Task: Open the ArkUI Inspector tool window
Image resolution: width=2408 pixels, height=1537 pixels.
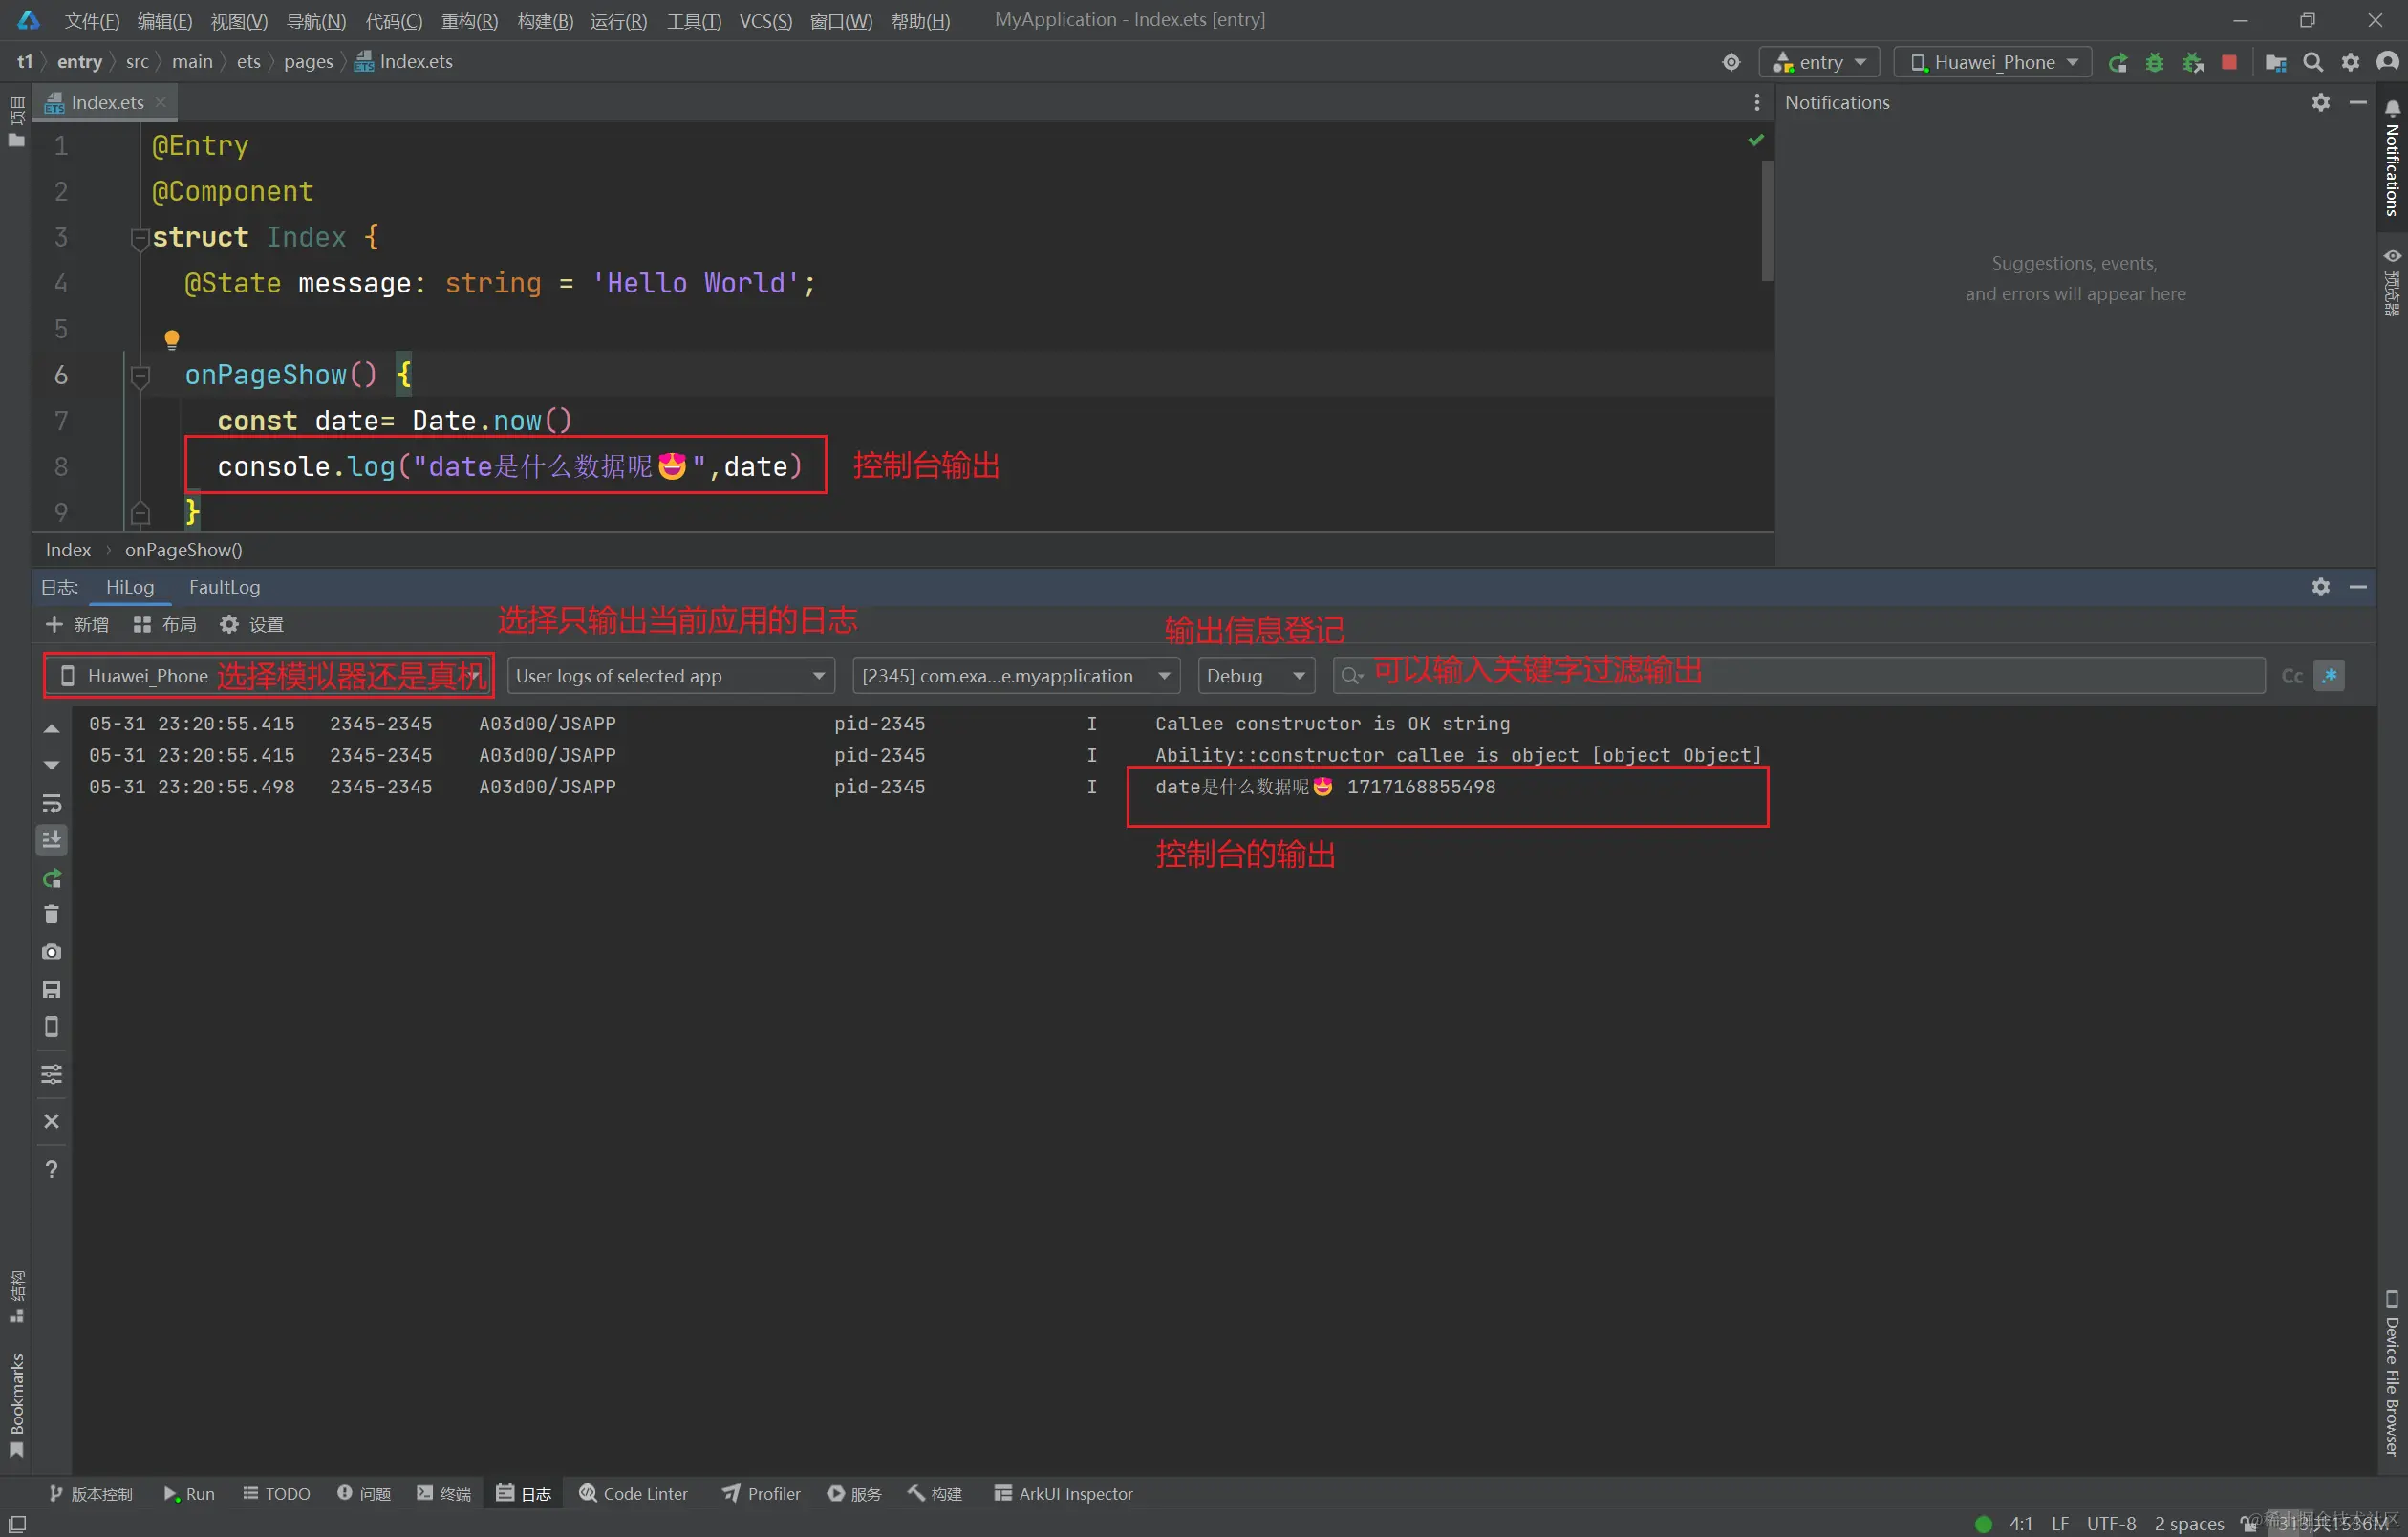Action: pos(1063,1493)
